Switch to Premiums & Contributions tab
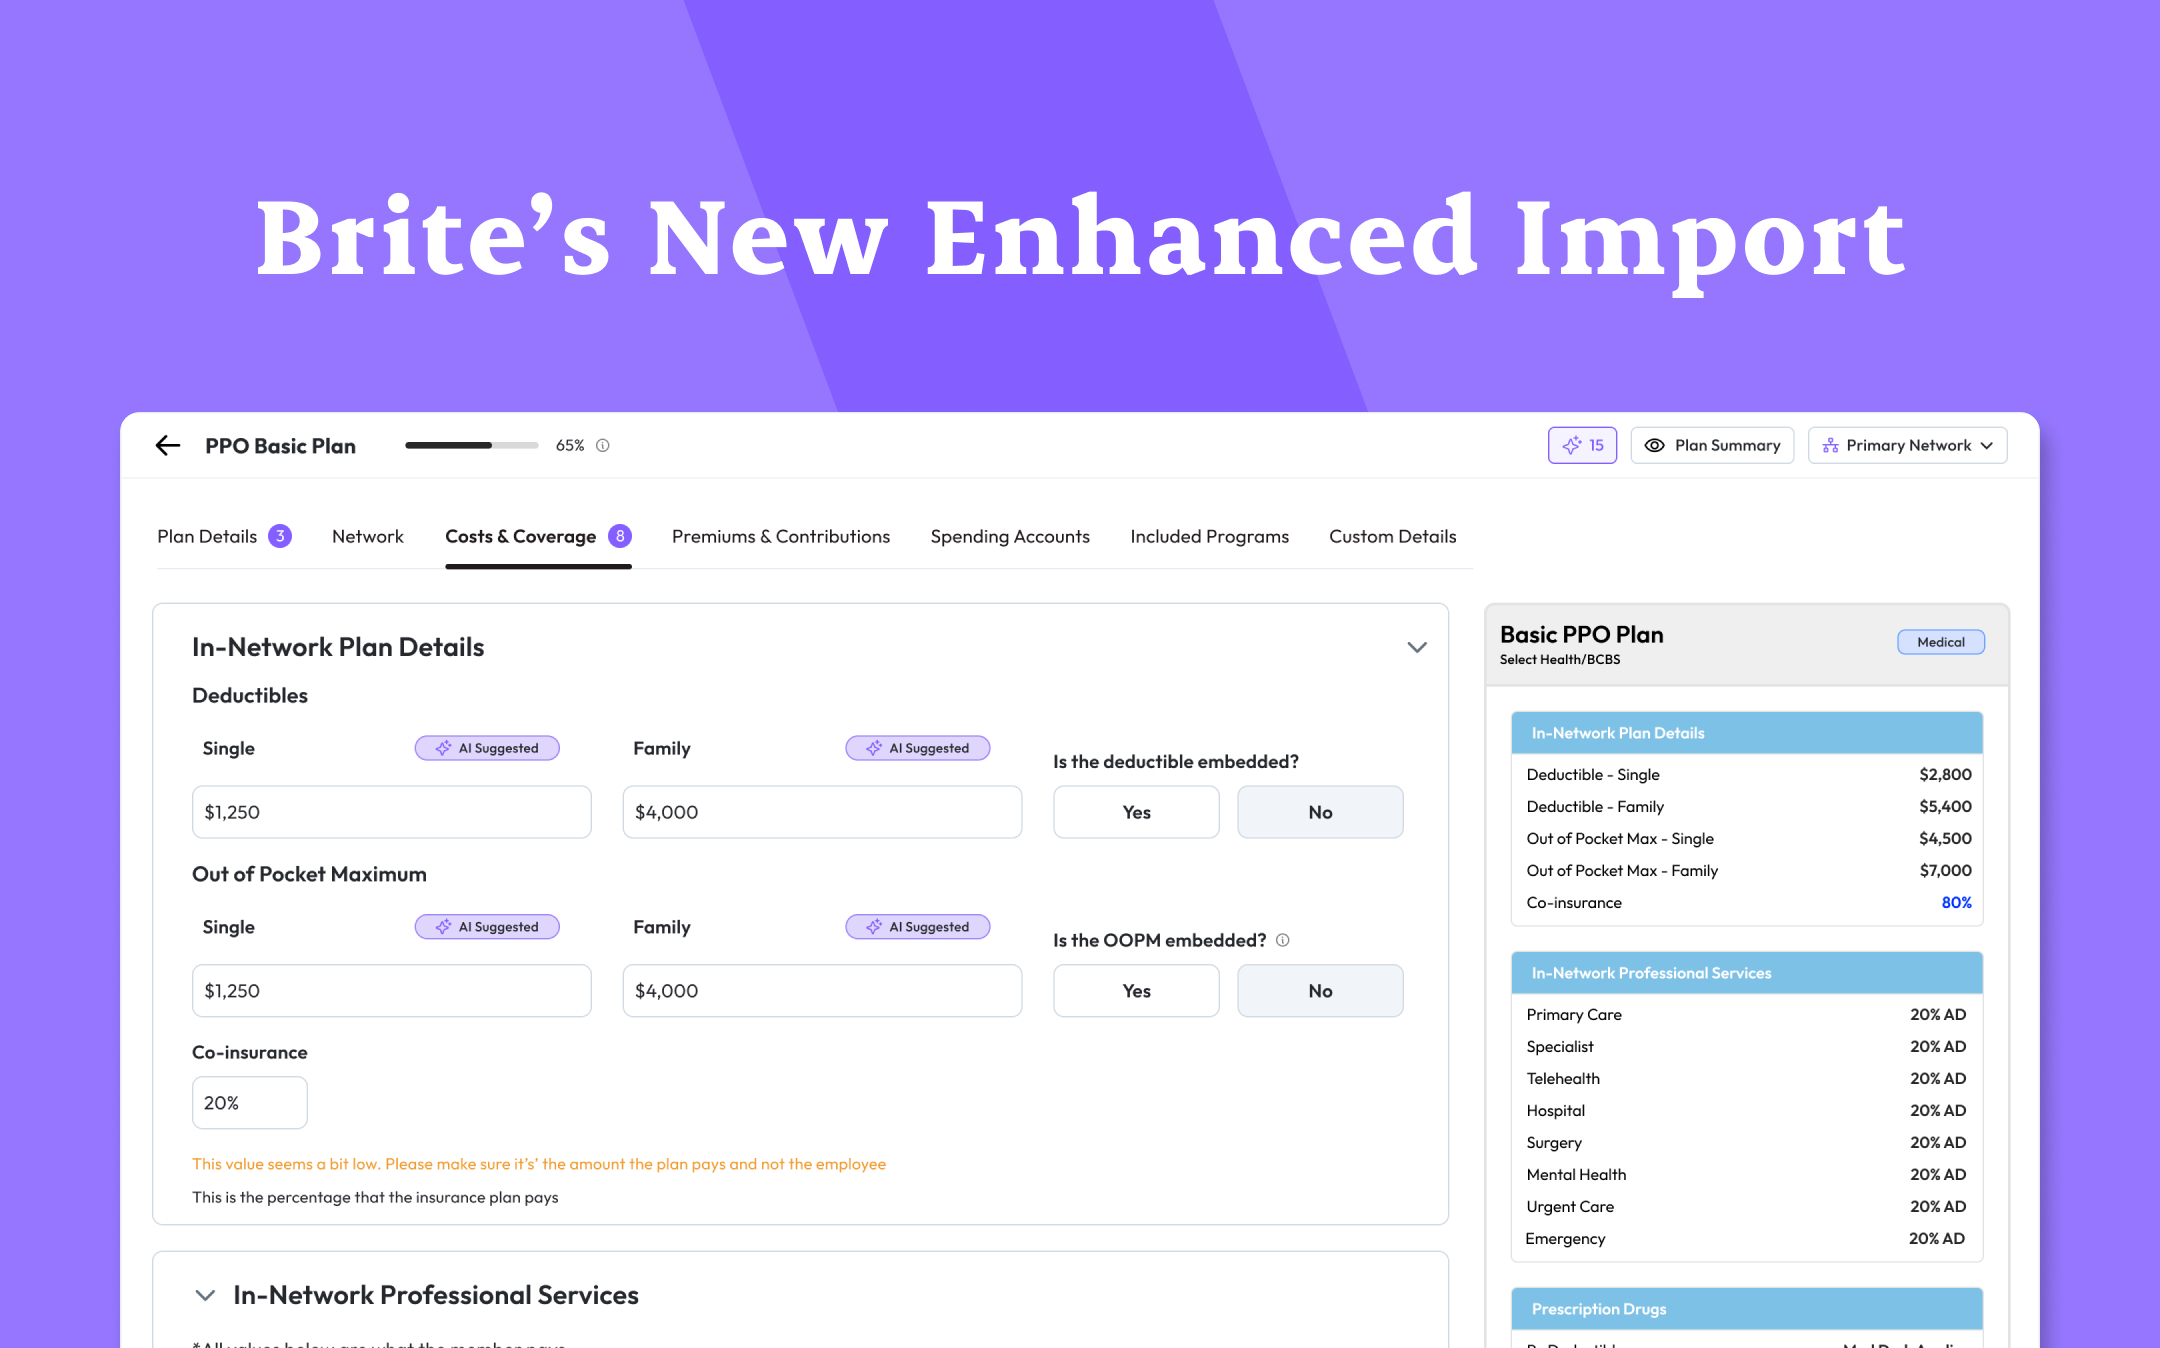This screenshot has width=2160, height=1348. click(780, 537)
